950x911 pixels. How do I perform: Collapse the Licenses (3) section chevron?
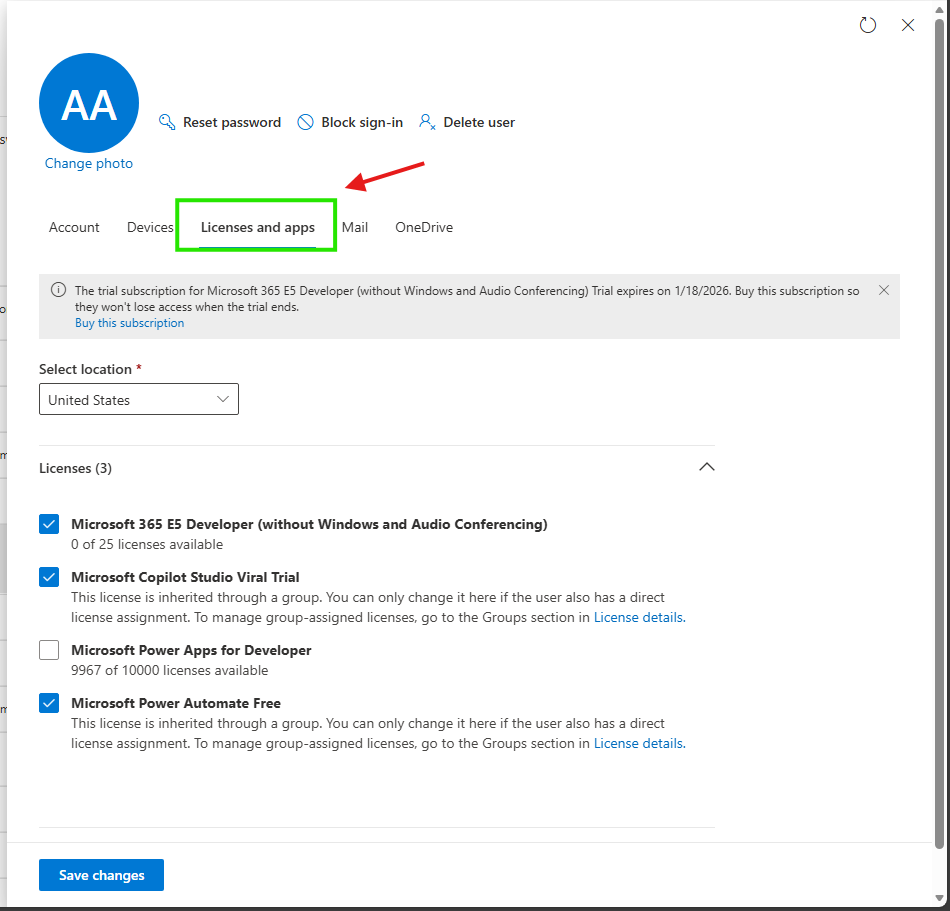click(x=706, y=467)
